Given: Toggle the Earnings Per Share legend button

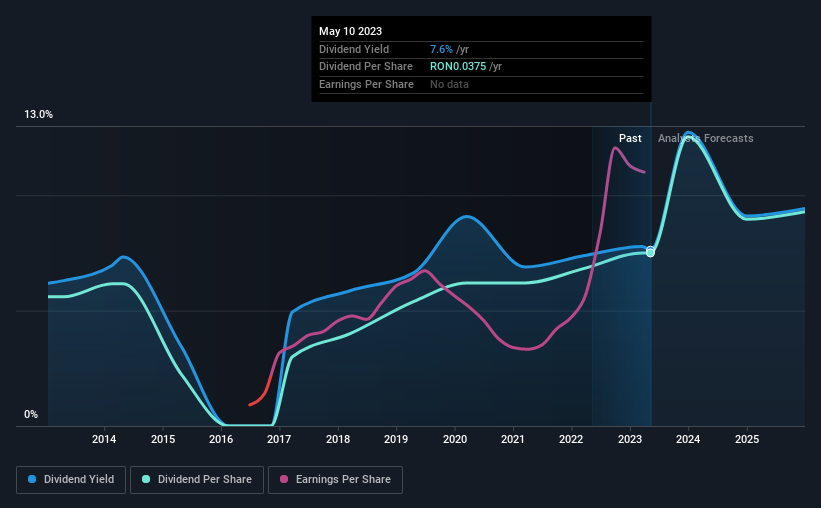Looking at the screenshot, I should coord(335,480).
